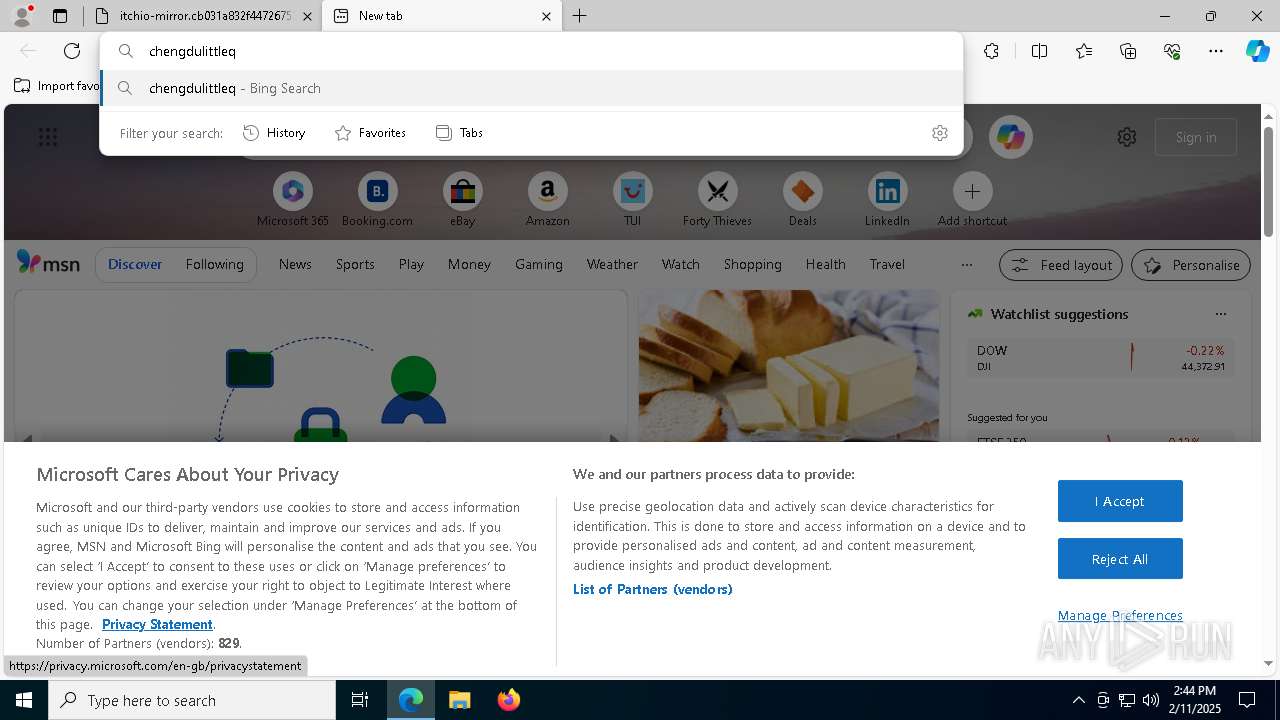Open the Manage Preferences link
This screenshot has width=1280, height=720.
(x=1120, y=615)
